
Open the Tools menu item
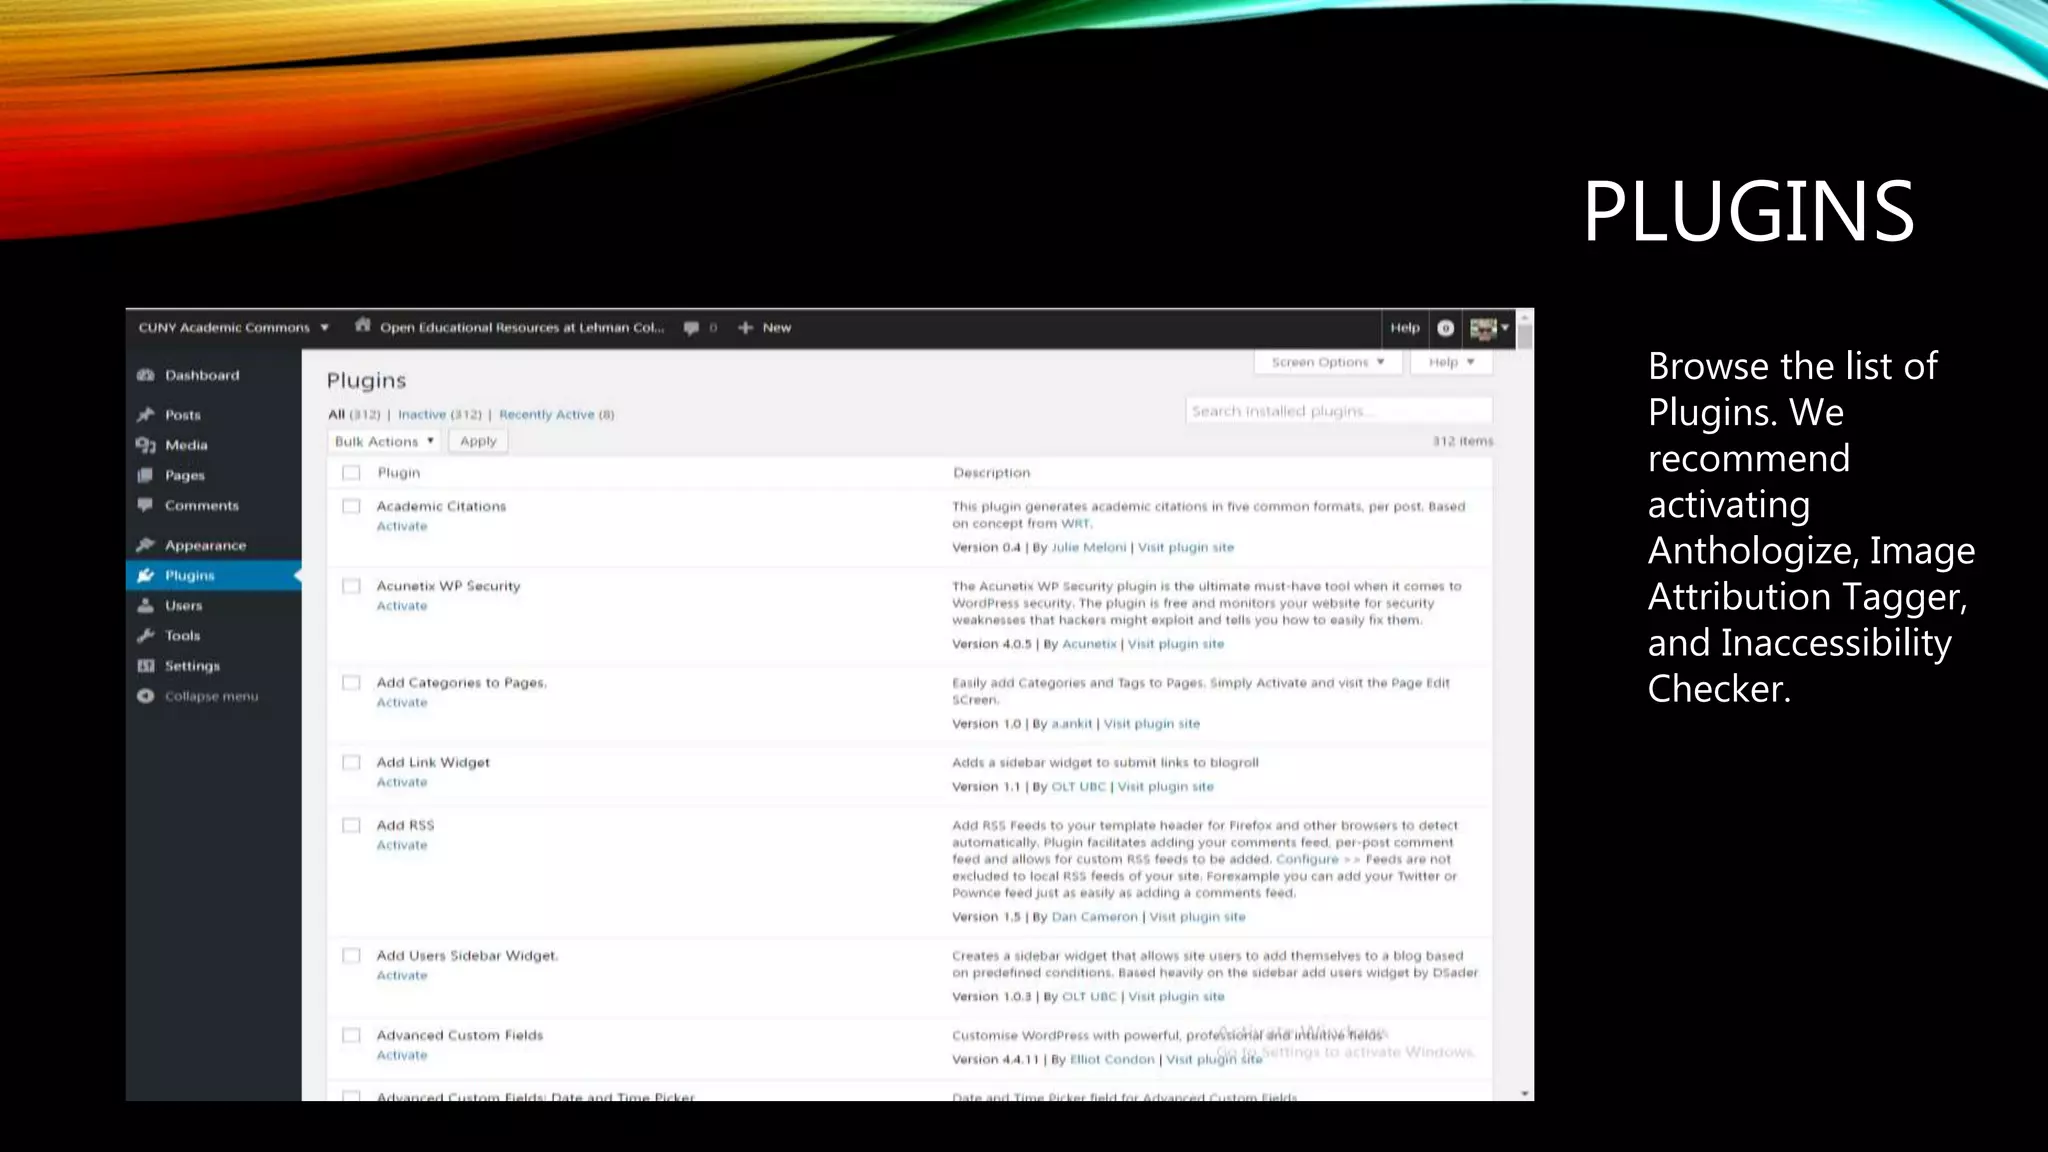coord(182,635)
